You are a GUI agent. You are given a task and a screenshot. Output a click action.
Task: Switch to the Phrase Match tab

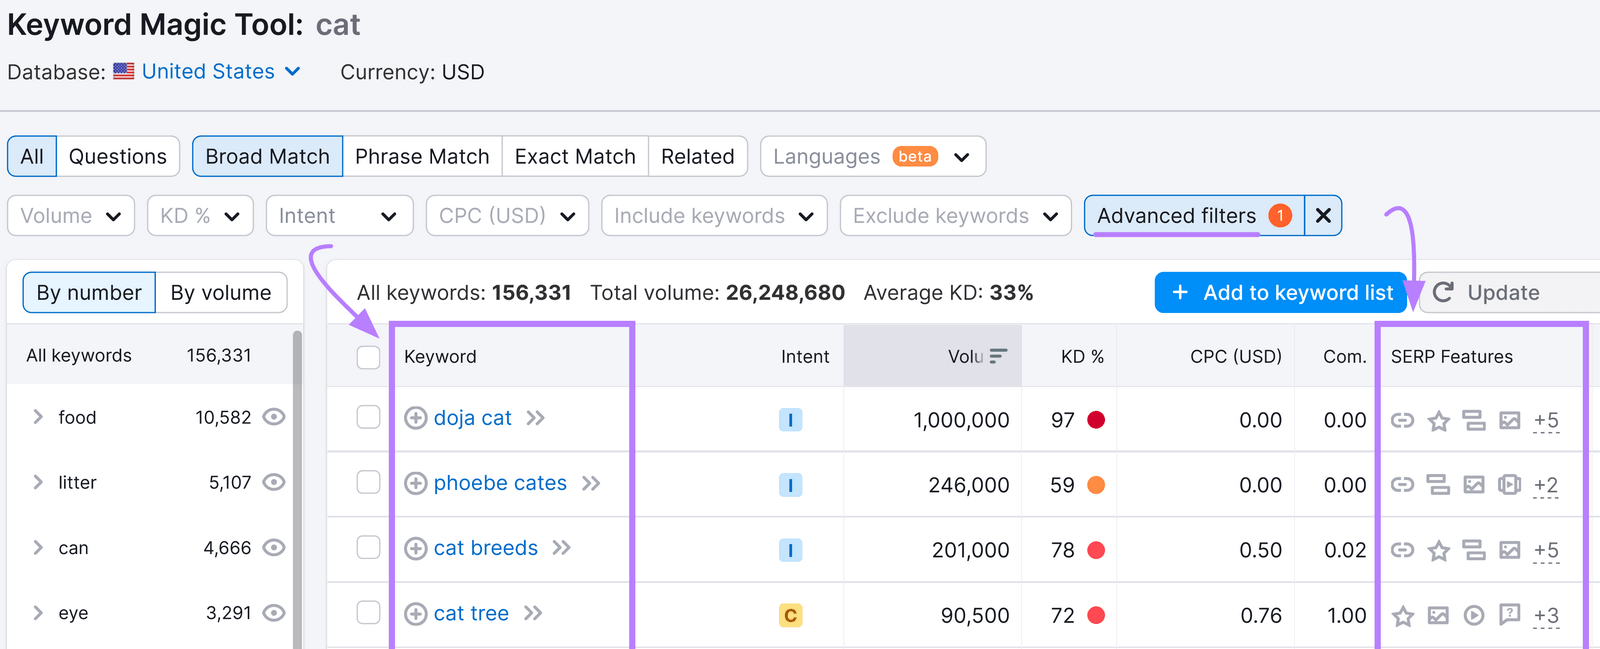coord(422,157)
